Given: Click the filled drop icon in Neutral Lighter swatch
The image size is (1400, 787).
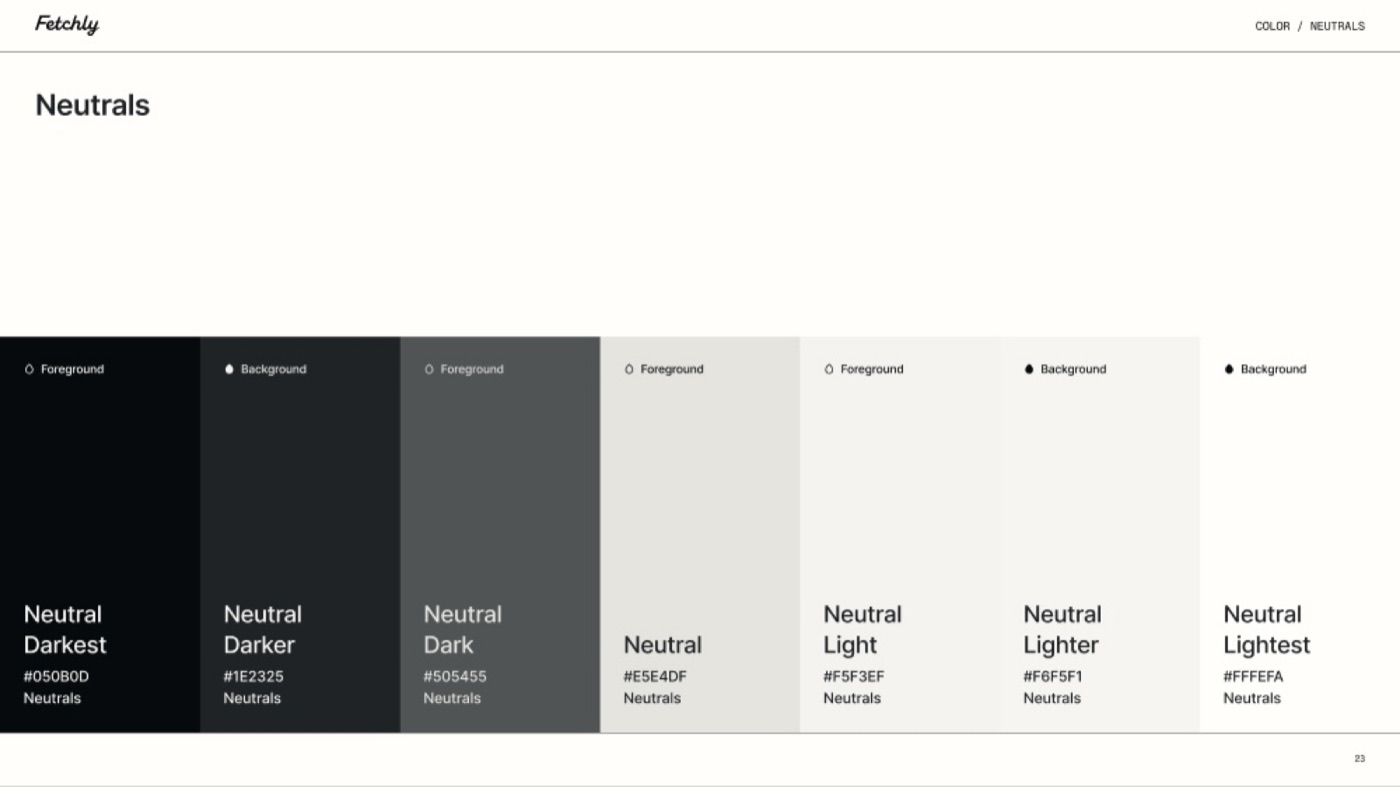Looking at the screenshot, I should [x=1029, y=369].
